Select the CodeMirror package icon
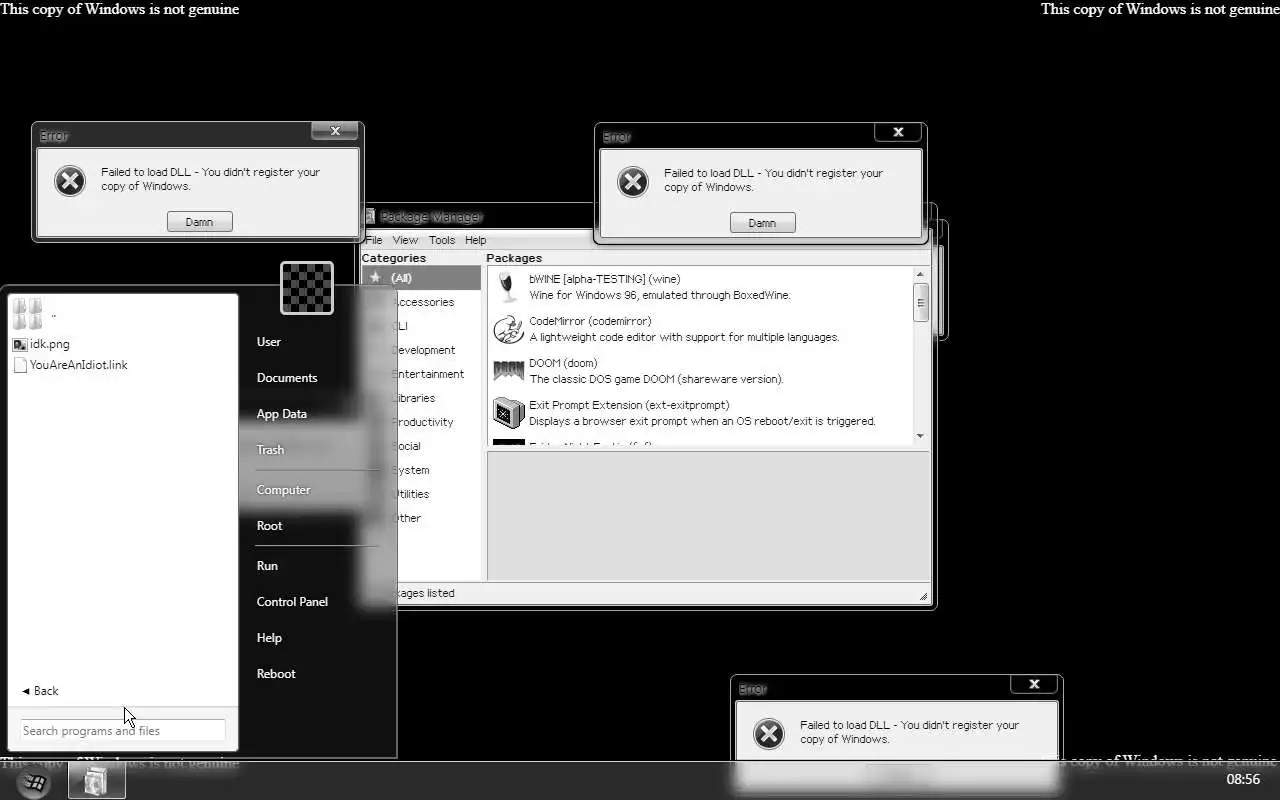The height and width of the screenshot is (800, 1280). pyautogui.click(x=508, y=329)
